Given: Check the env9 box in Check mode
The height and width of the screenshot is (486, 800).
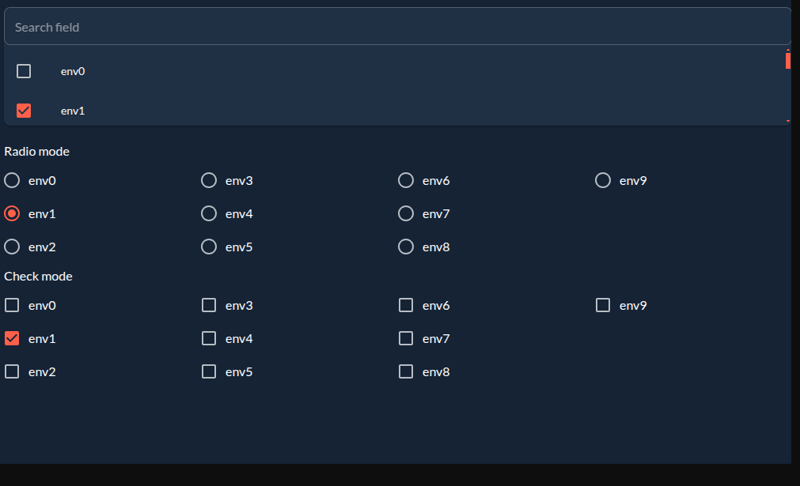Looking at the screenshot, I should point(603,306).
